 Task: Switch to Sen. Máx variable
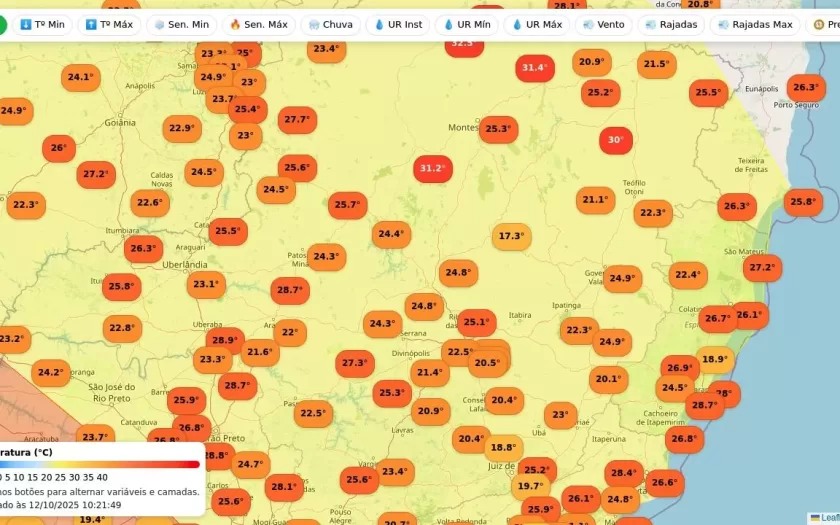(x=258, y=24)
